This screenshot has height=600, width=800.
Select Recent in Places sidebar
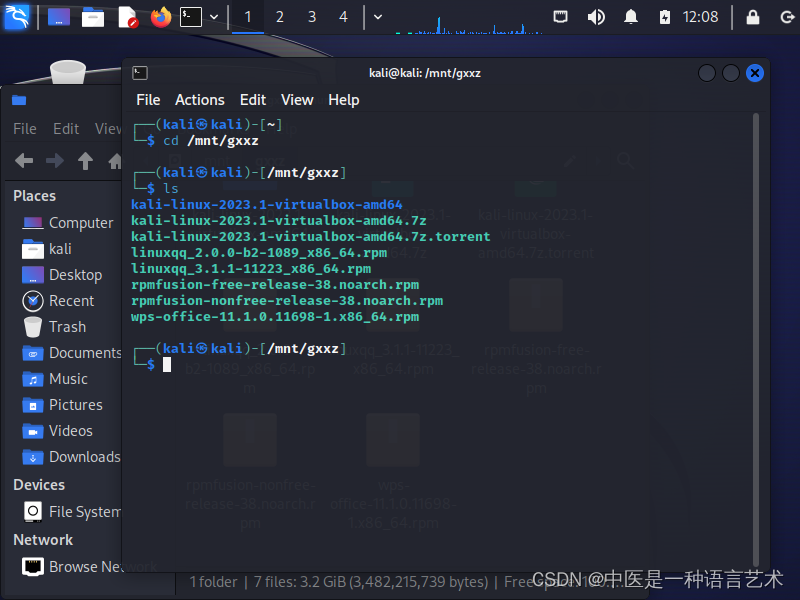[58, 301]
